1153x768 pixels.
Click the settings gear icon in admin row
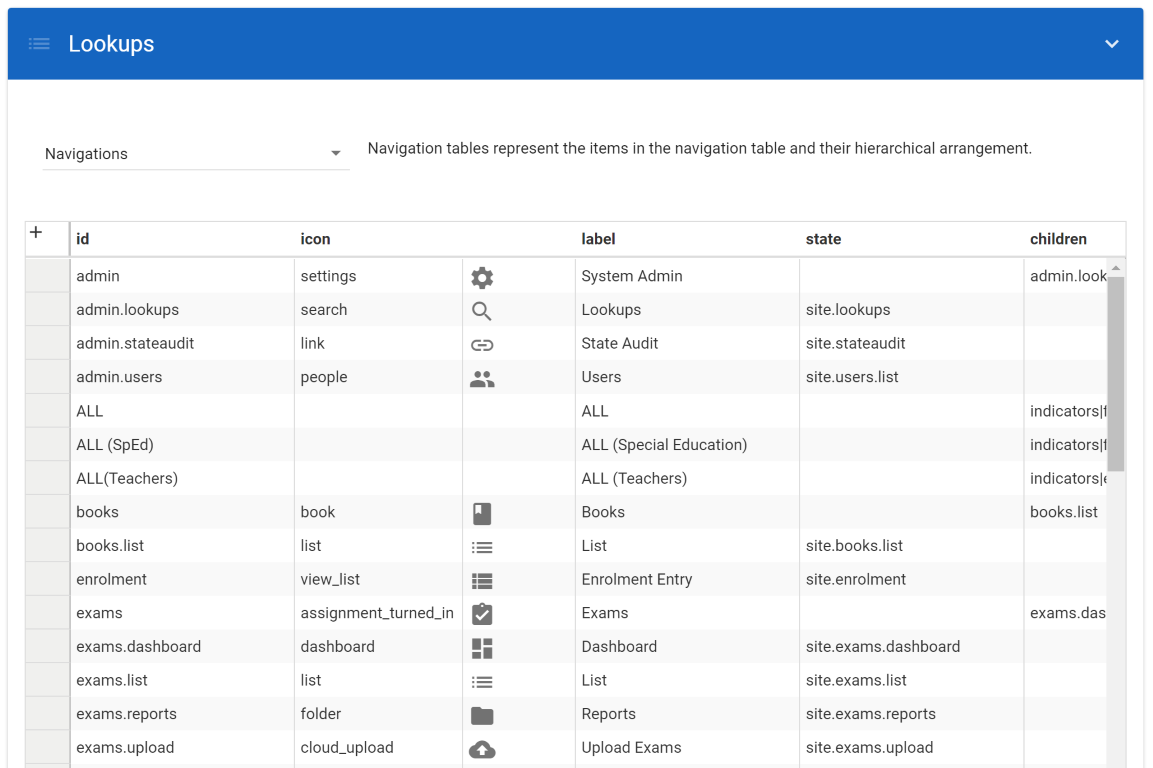point(482,278)
